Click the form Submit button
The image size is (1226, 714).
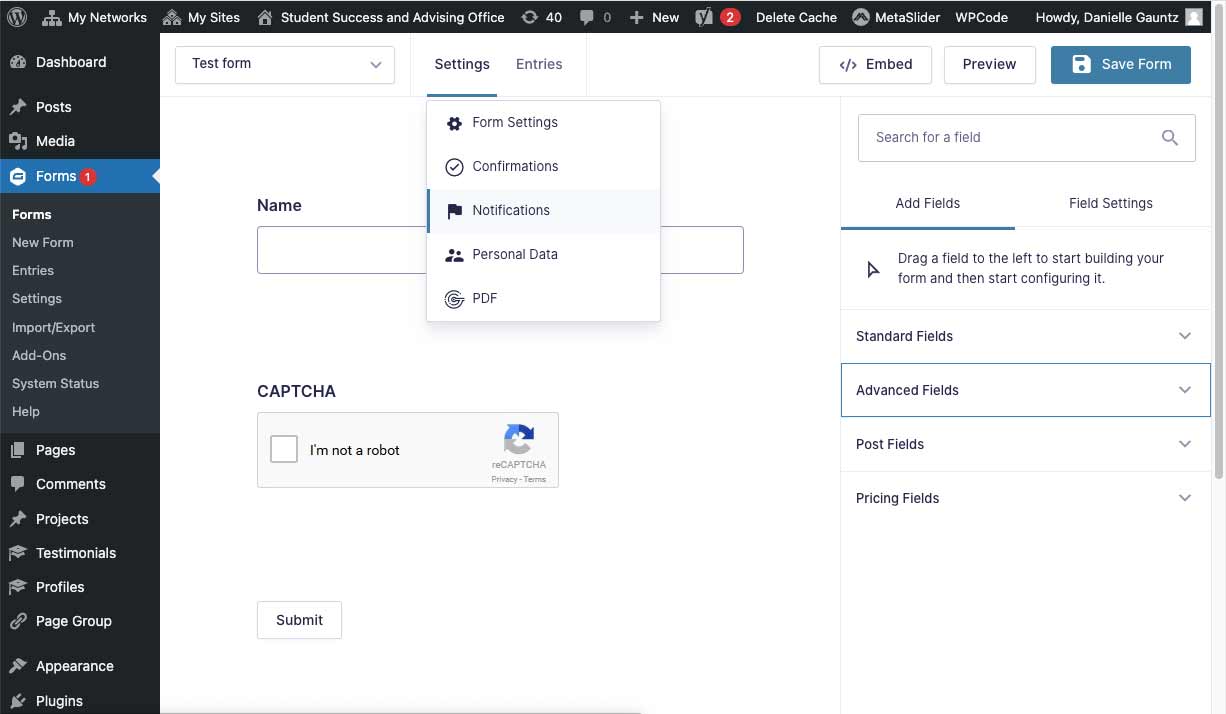click(299, 620)
